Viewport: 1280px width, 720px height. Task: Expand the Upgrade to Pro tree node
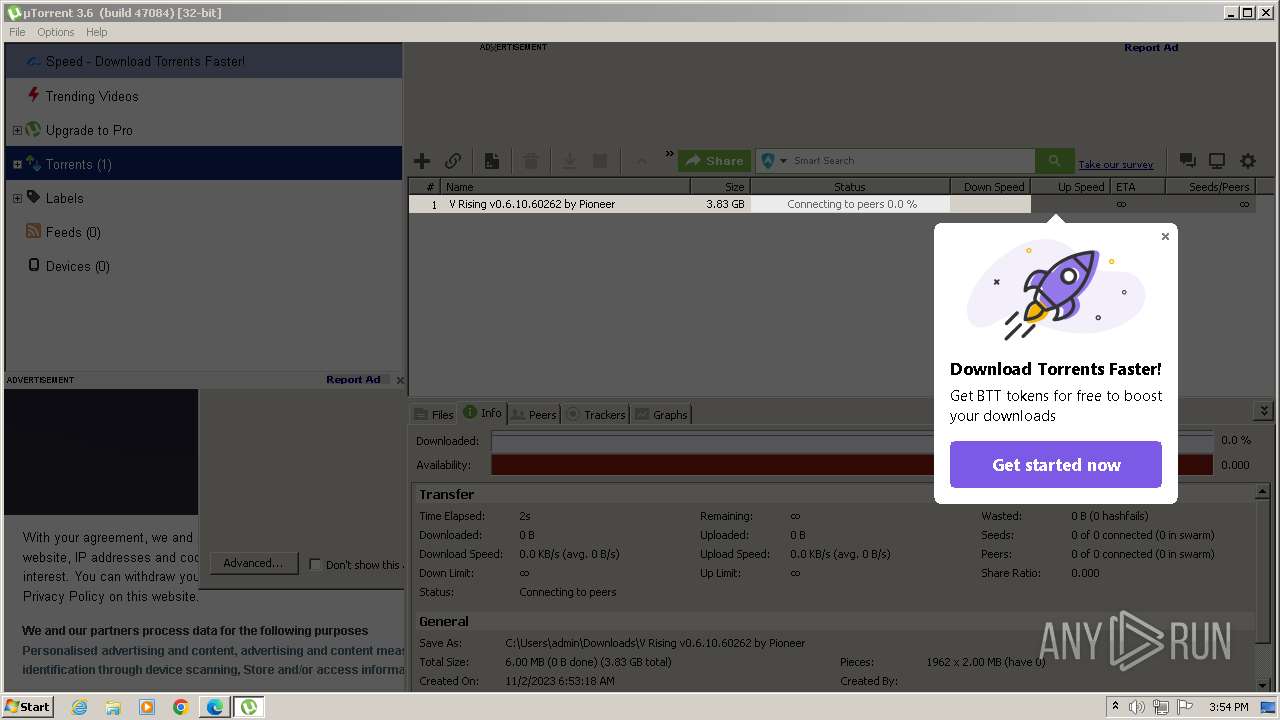pos(17,131)
